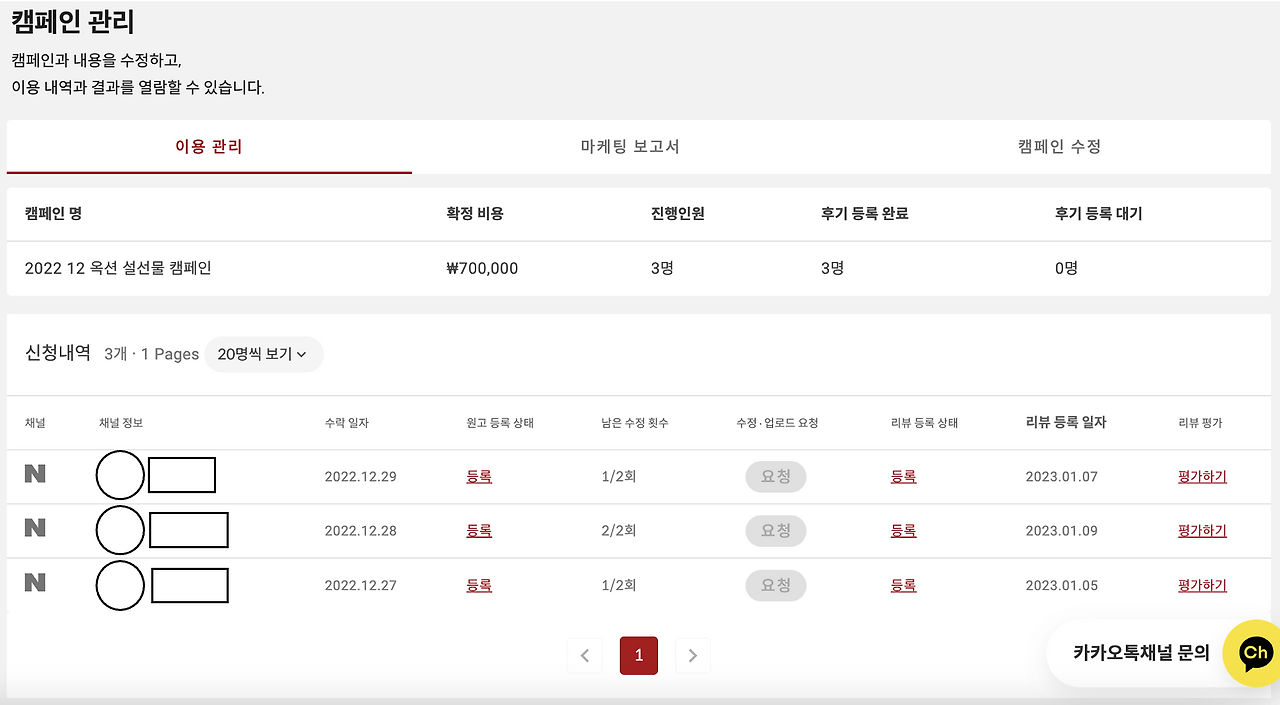Click 등록 under 리뷰 등록 상태, second row
The height and width of the screenshot is (705, 1280).
(903, 530)
